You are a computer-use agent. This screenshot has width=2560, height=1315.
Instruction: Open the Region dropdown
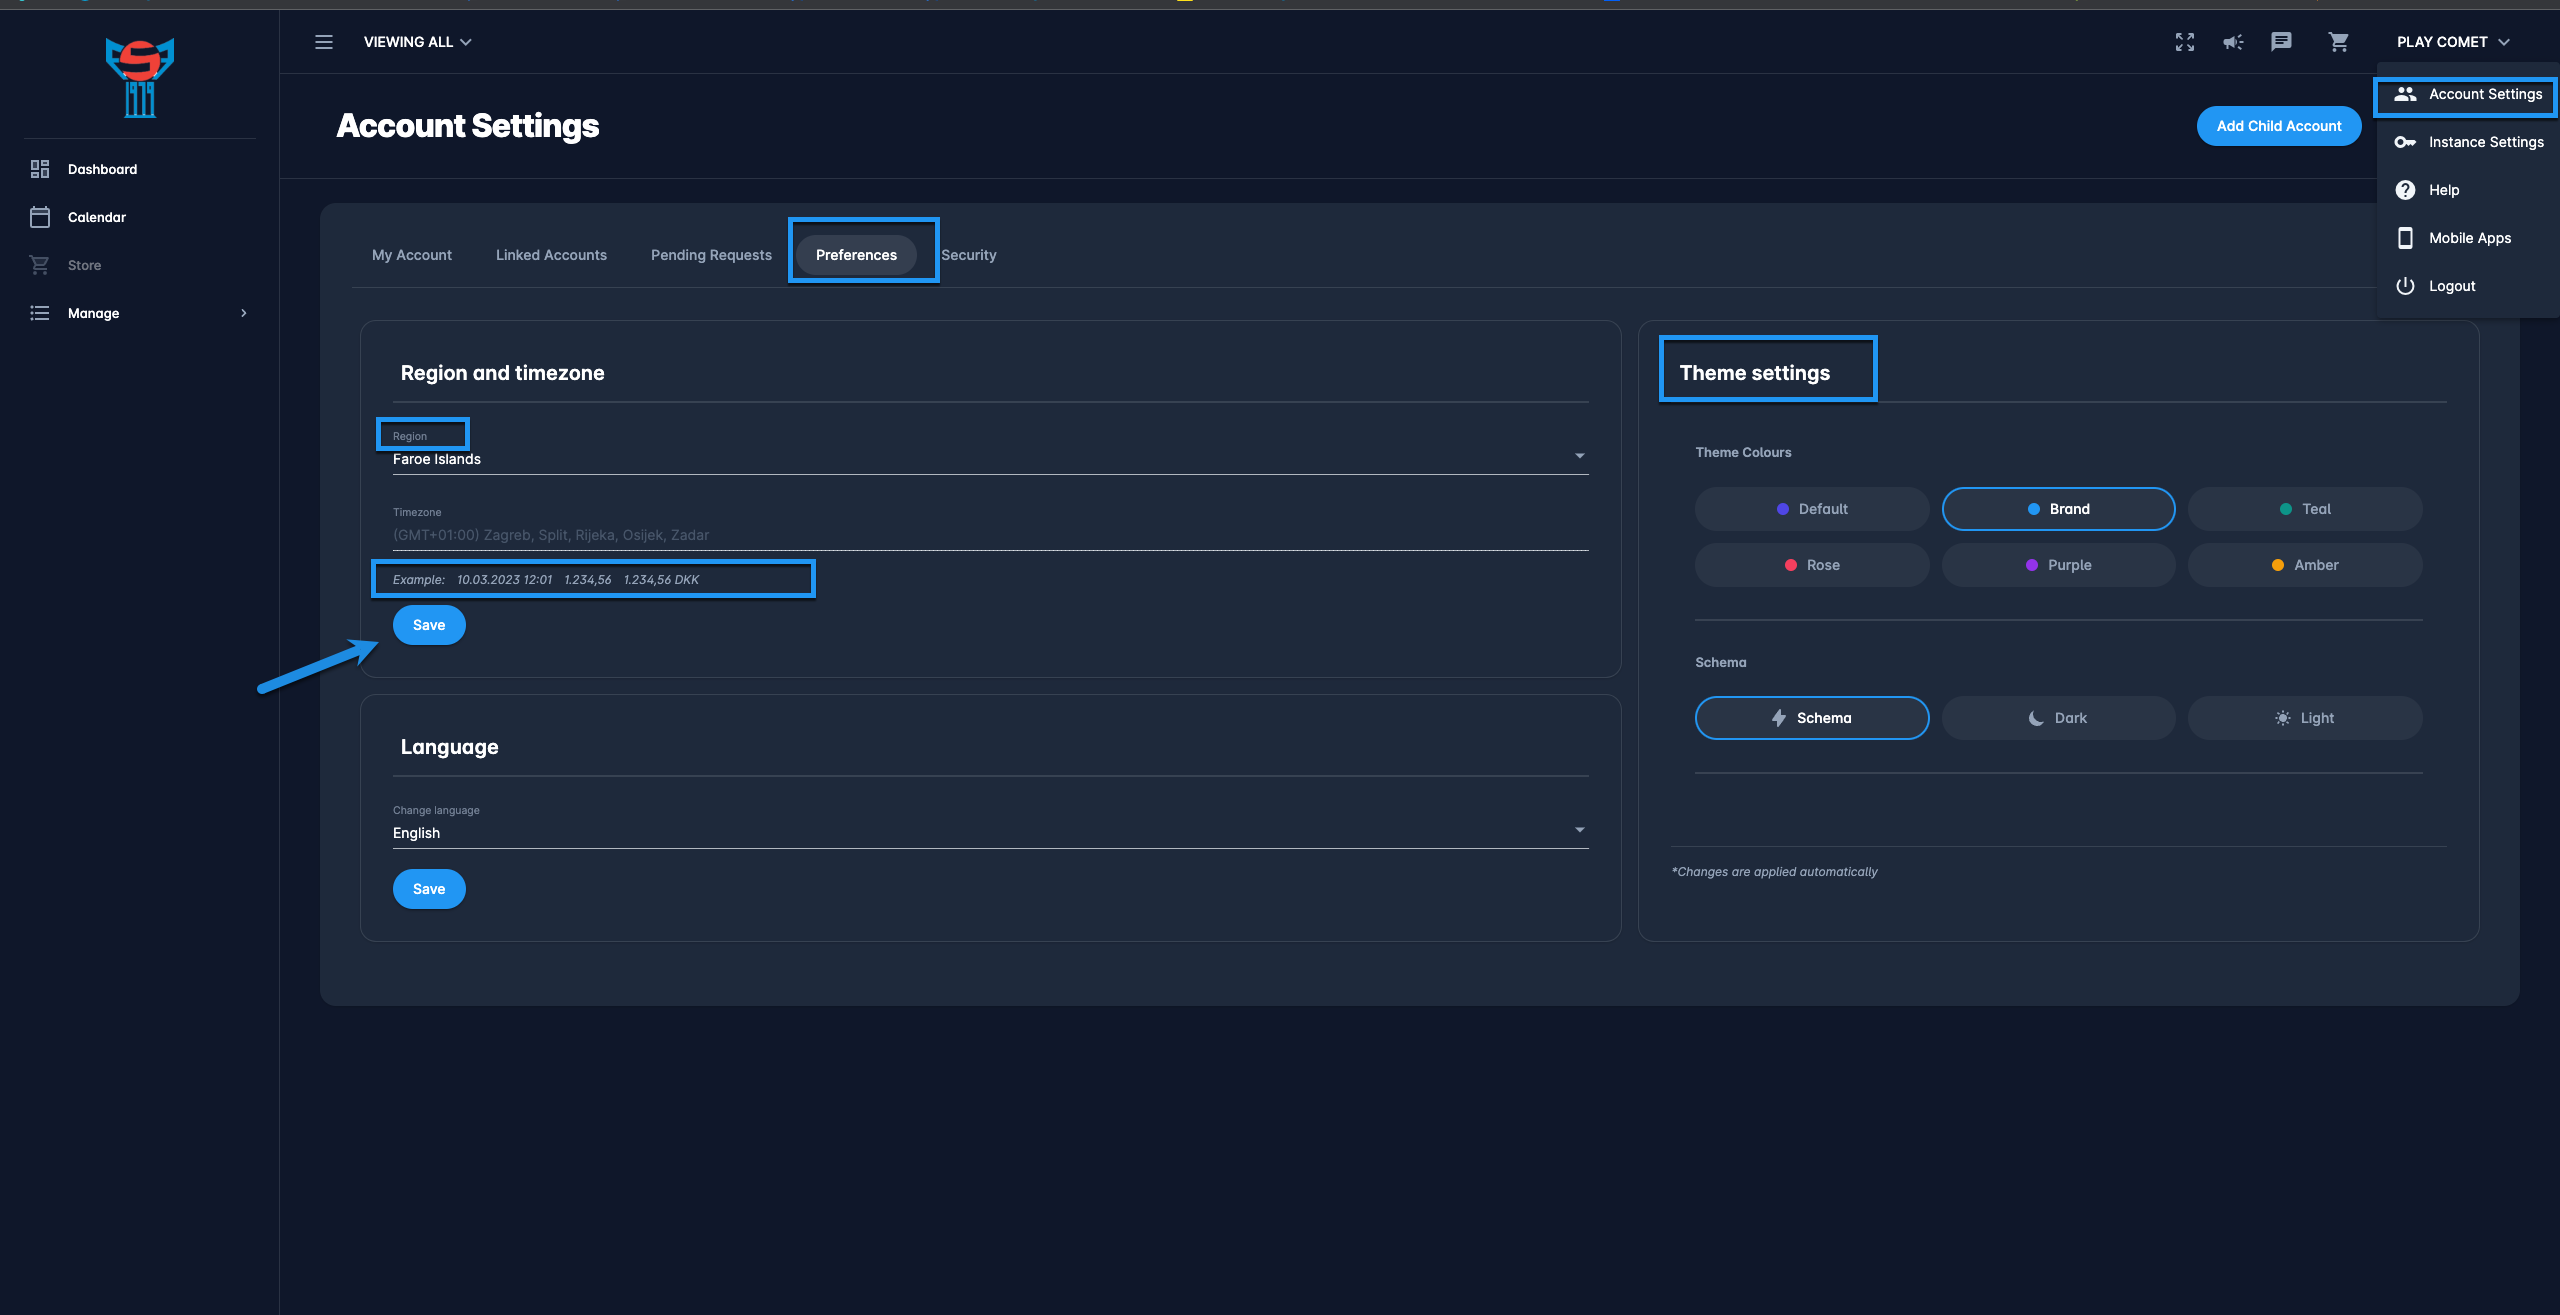(990, 459)
